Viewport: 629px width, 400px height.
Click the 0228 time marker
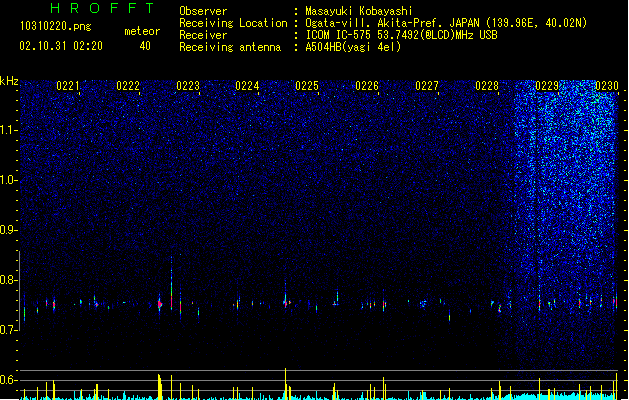coord(487,86)
